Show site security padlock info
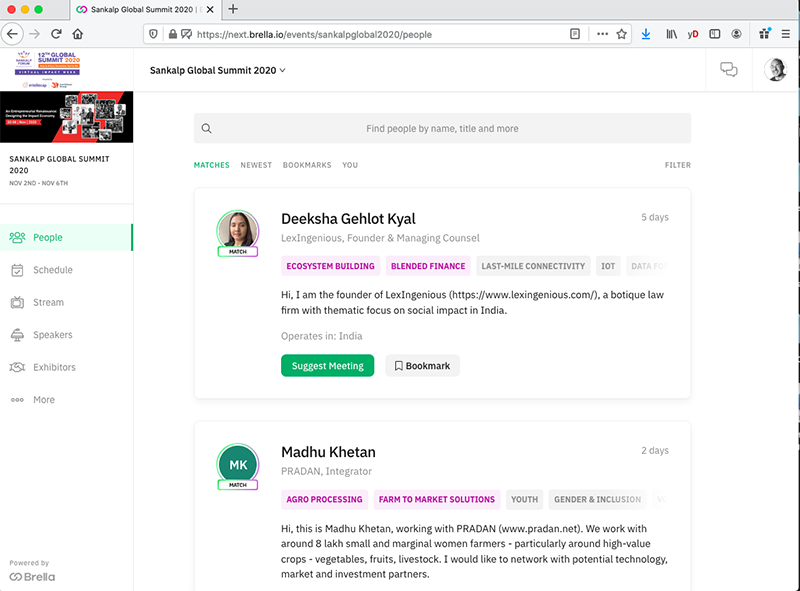Screen dimensions: 800x591 173,34
